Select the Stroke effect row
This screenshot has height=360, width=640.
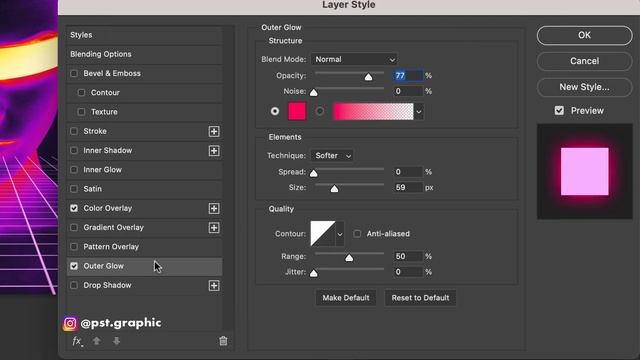144,131
